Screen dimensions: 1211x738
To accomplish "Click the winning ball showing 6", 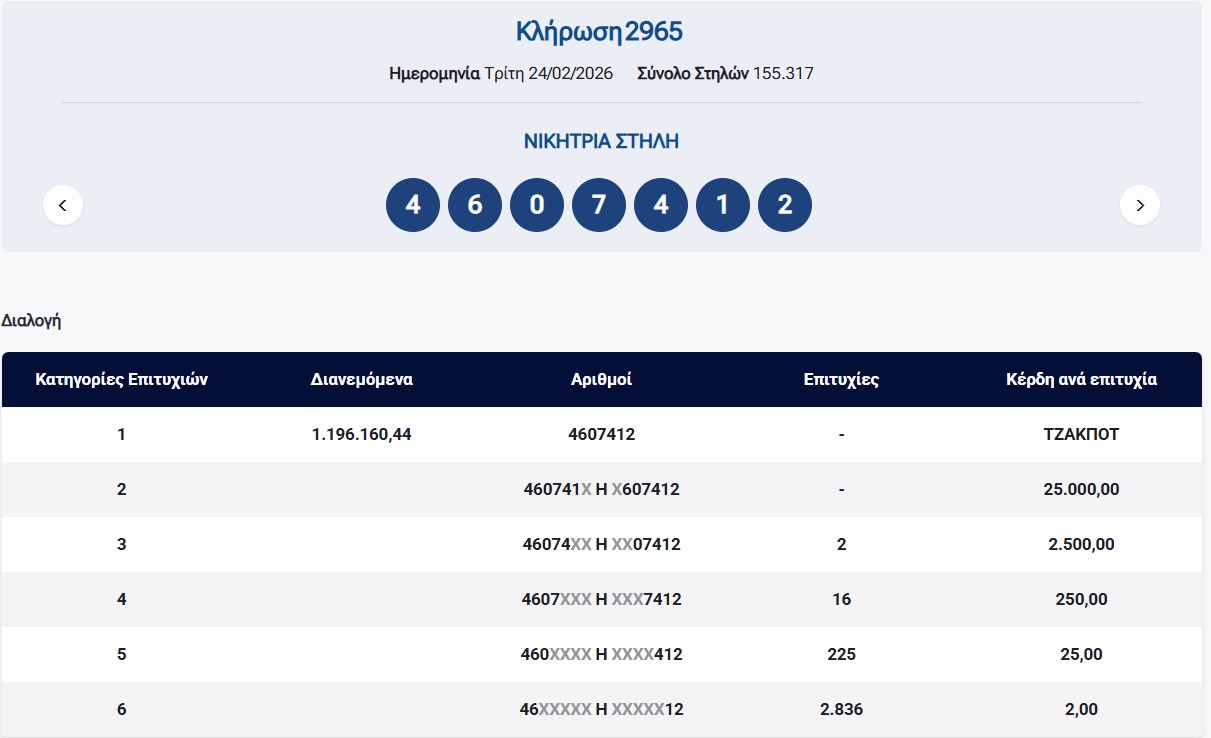I will click(475, 205).
